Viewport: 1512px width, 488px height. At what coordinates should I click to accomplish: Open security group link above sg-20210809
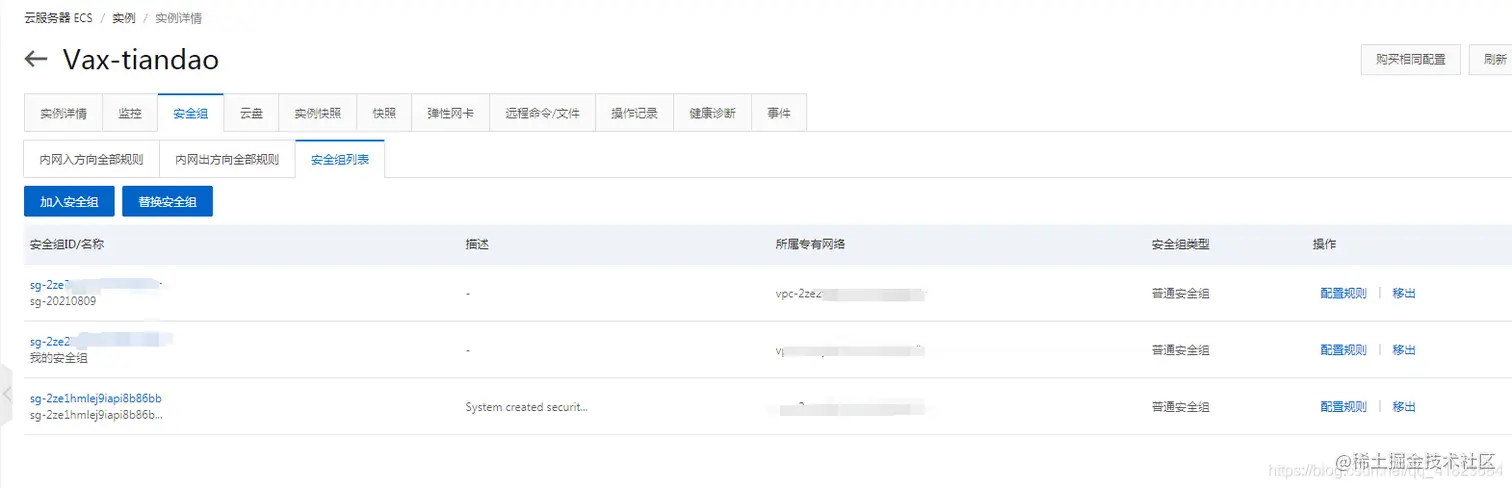(96, 285)
